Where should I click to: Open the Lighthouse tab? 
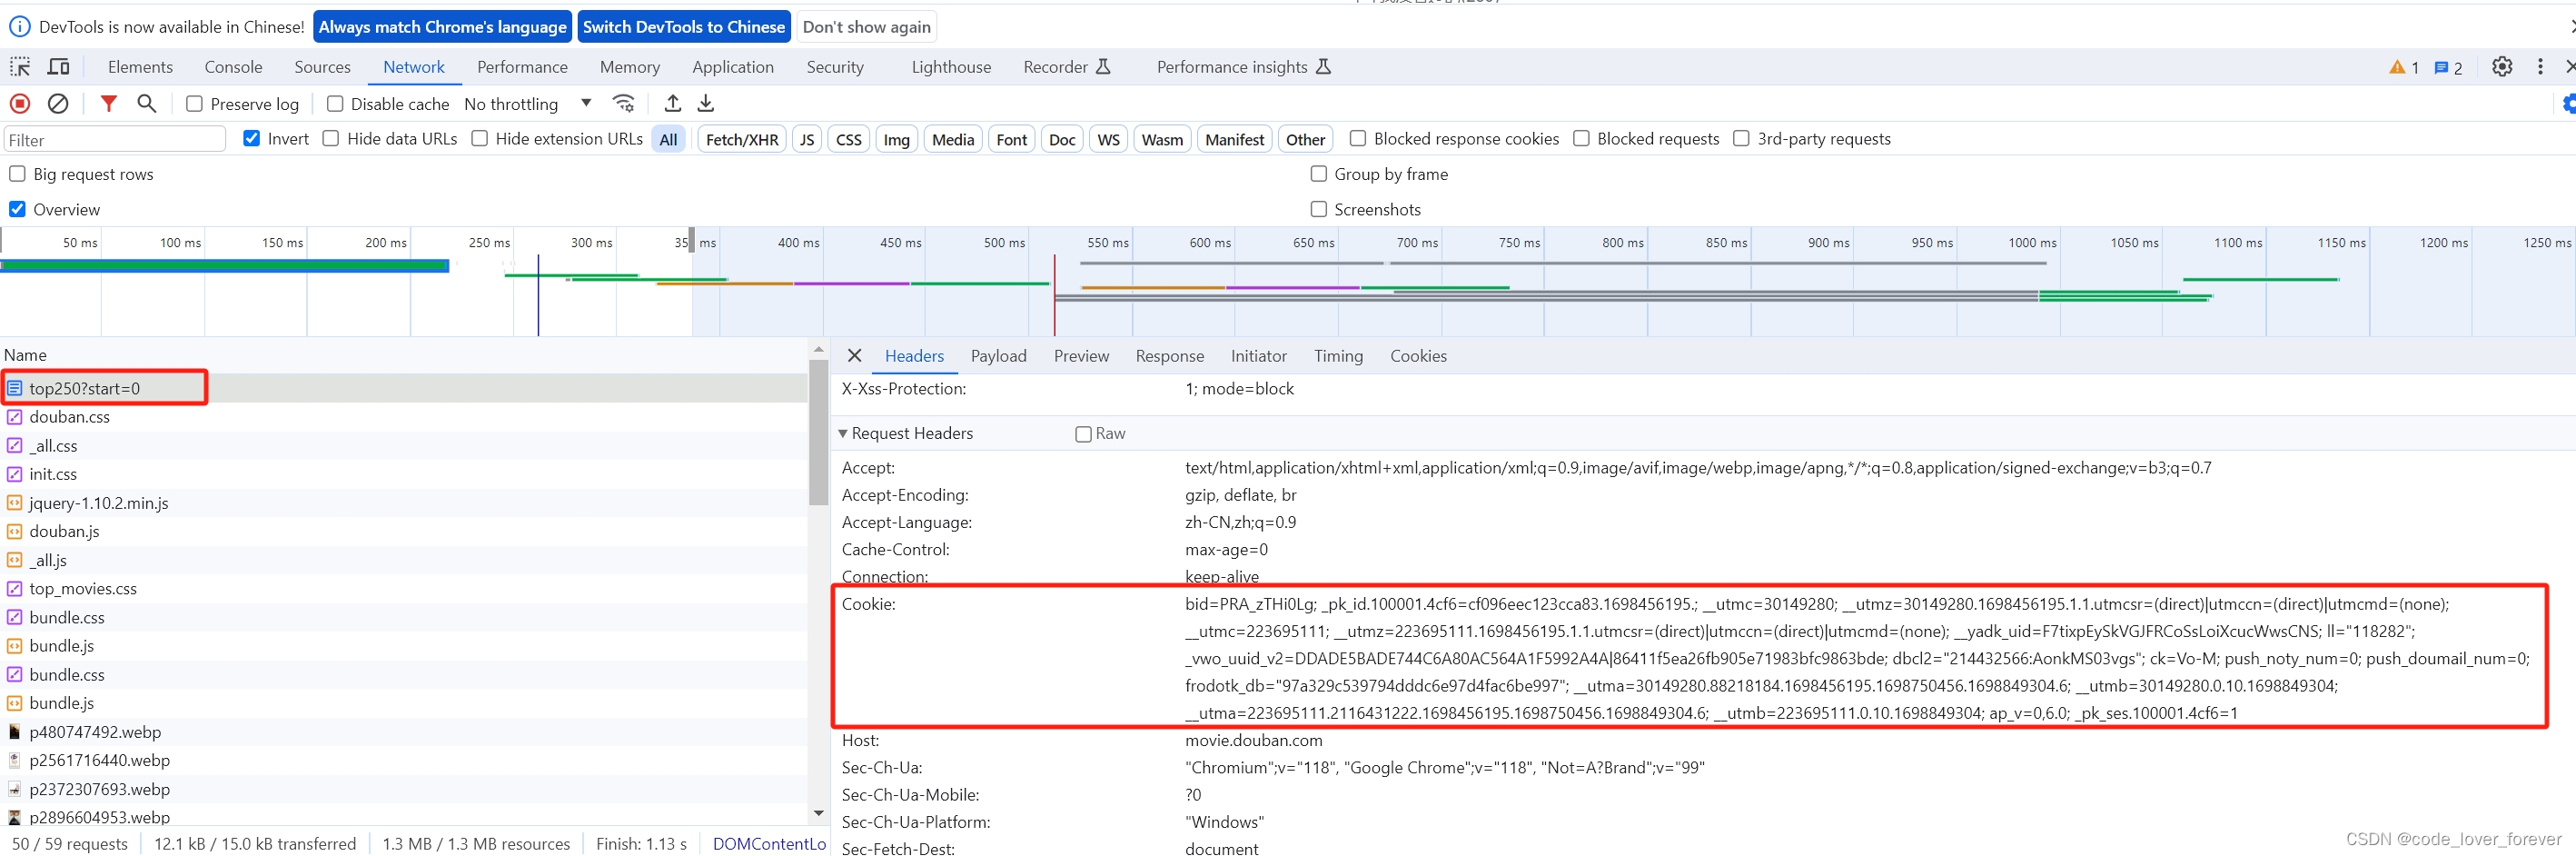coord(951,67)
